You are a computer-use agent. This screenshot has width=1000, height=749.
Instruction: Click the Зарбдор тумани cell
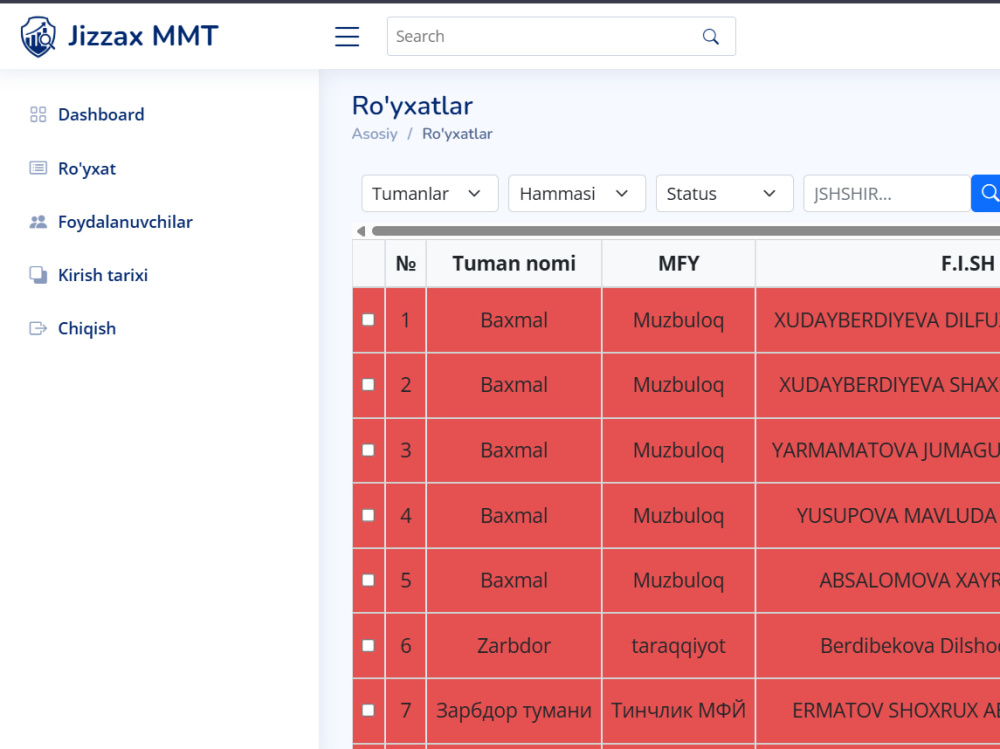[514, 710]
